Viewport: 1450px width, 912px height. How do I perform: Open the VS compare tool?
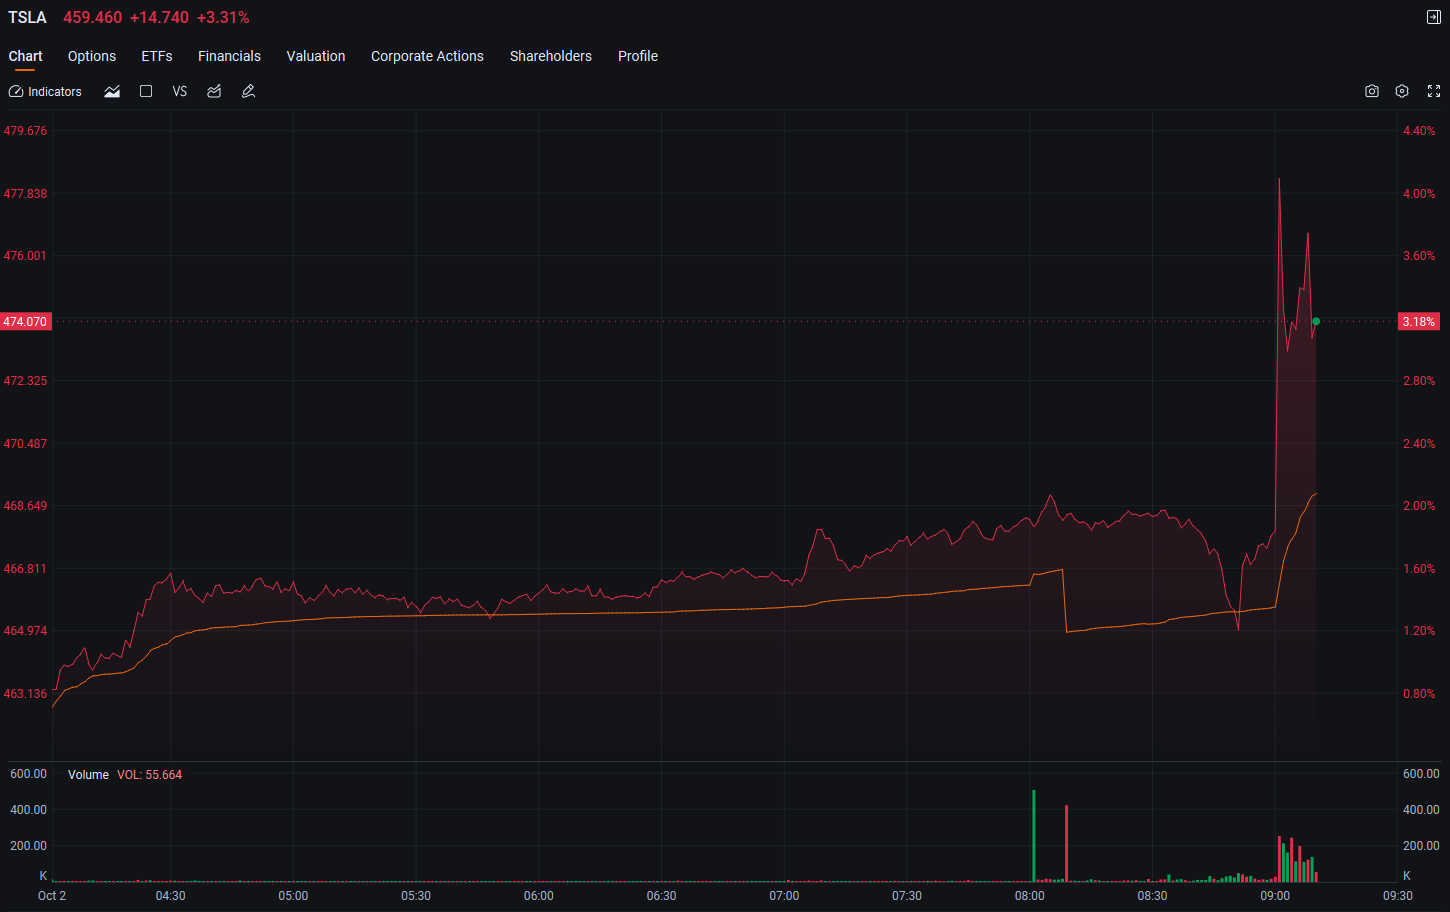[x=180, y=91]
